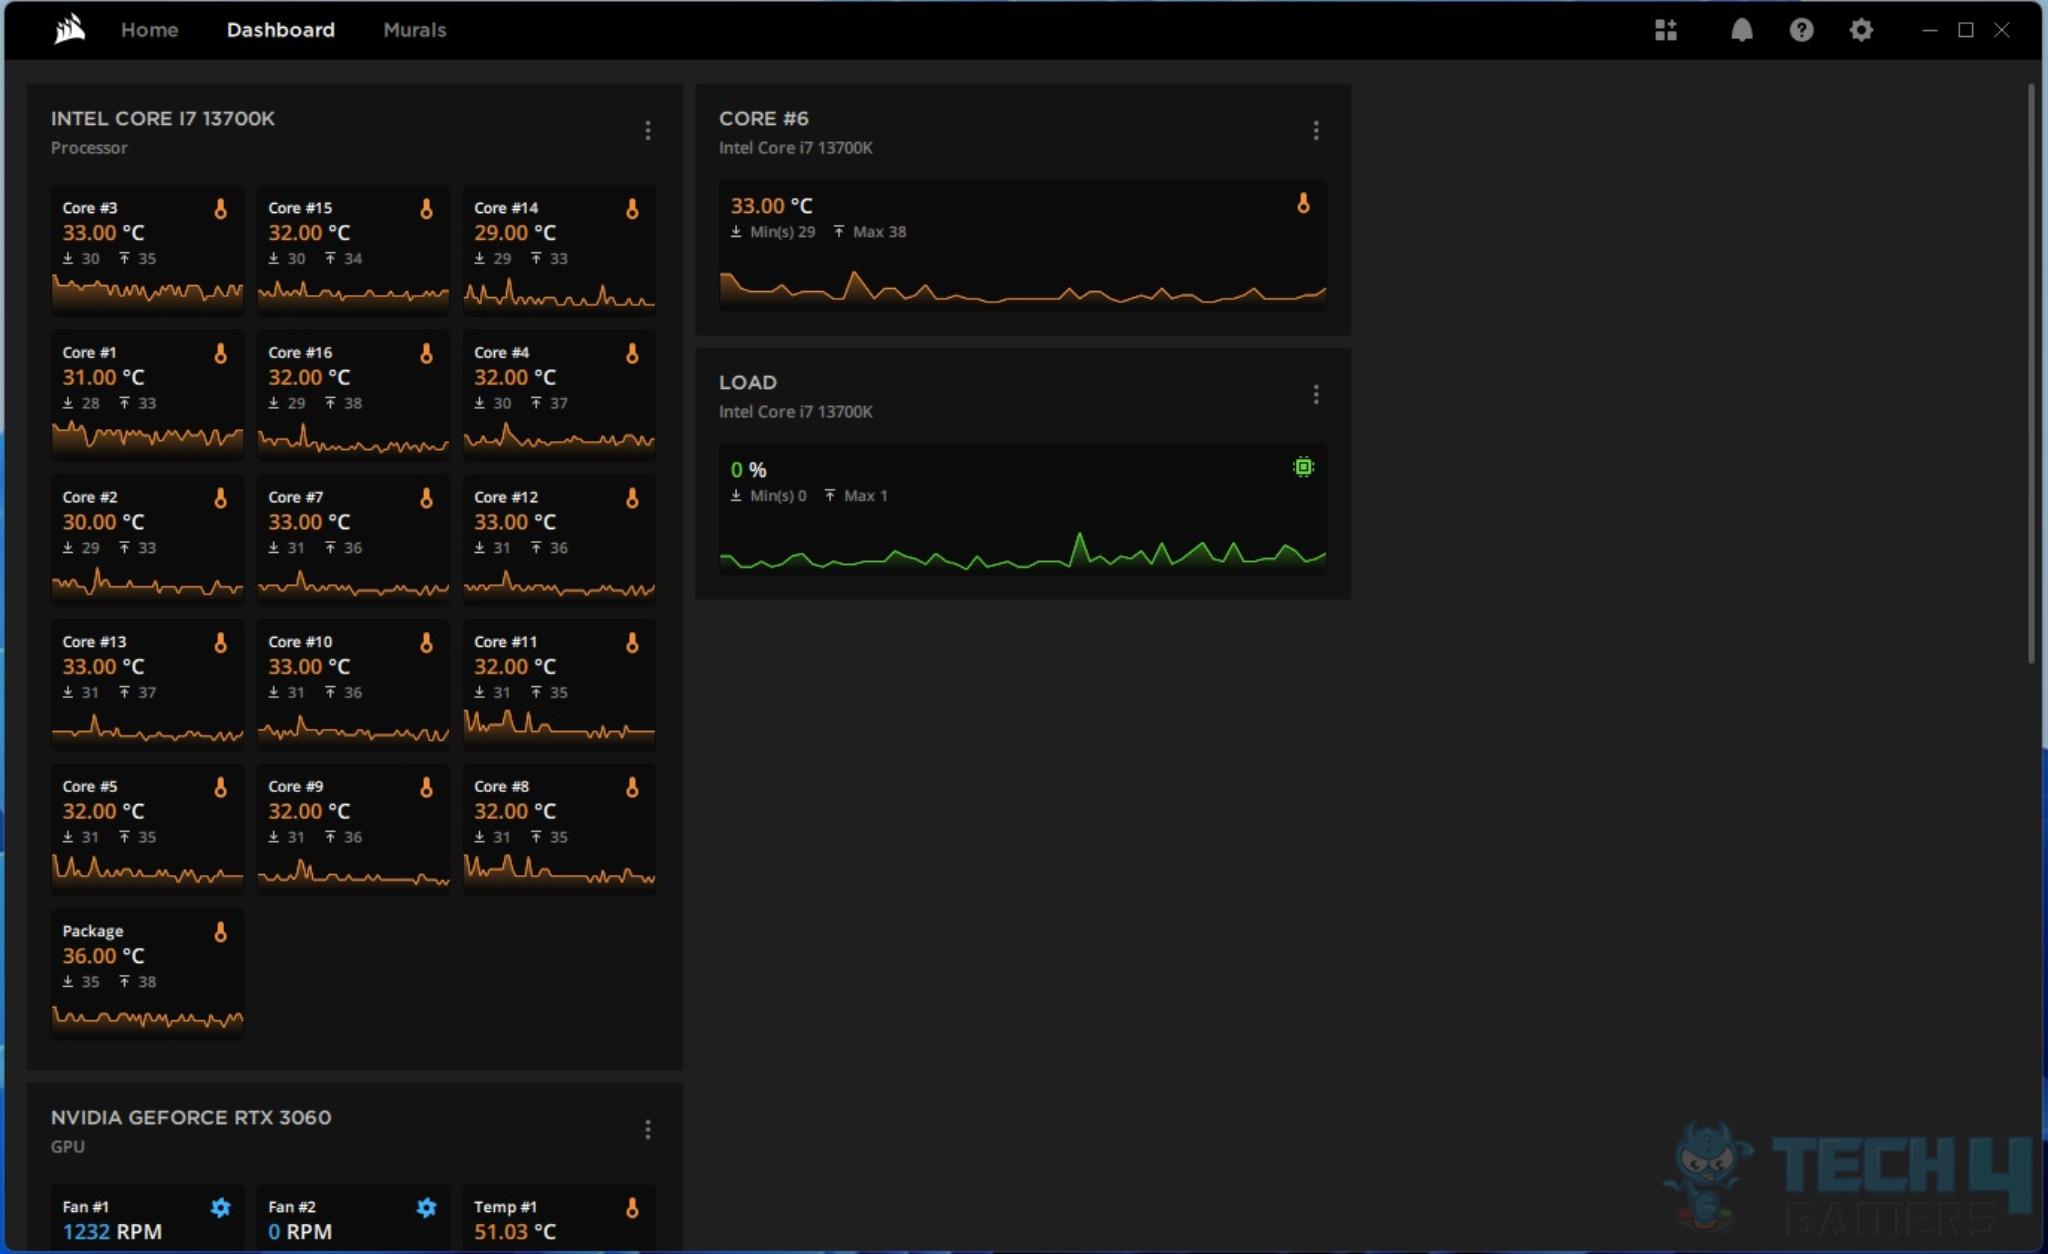Open Core #6 widget options menu
2048x1254 pixels.
(1316, 131)
